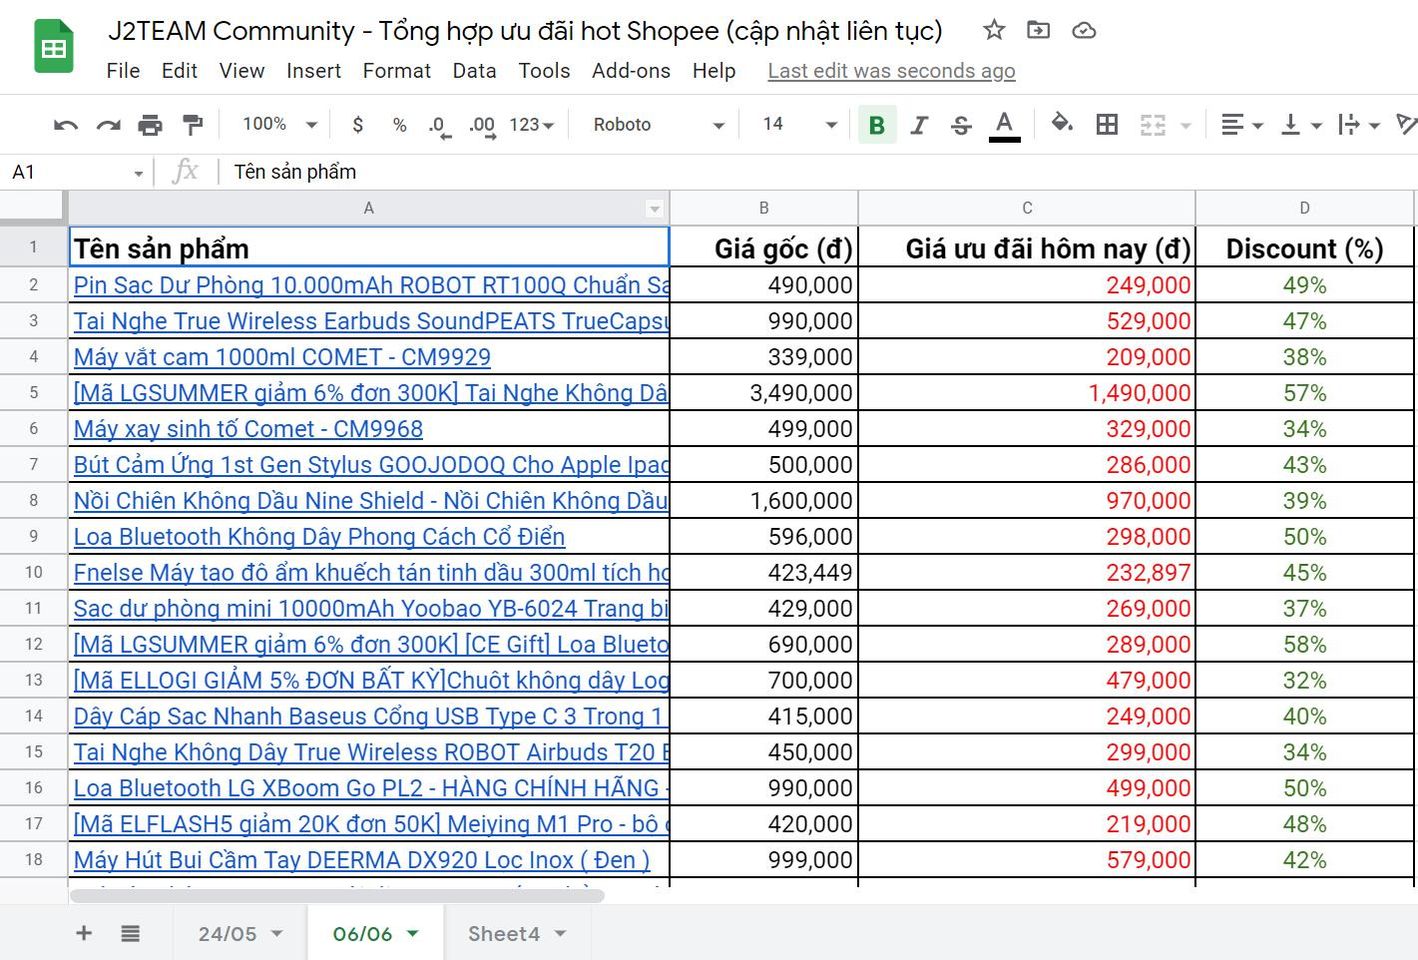1418x960 pixels.
Task: Open horizontal align dropdown
Action: click(x=1242, y=125)
